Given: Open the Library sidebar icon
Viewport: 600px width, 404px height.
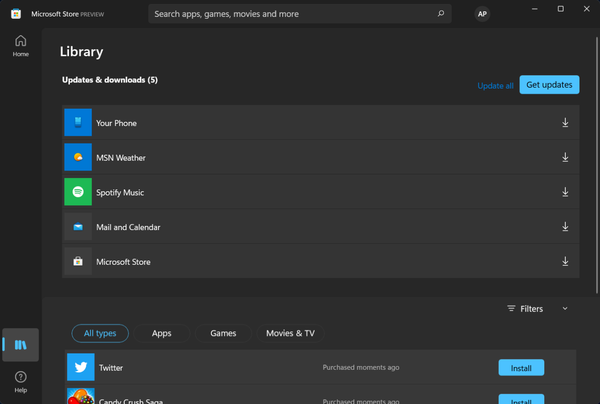Looking at the screenshot, I should [x=21, y=345].
